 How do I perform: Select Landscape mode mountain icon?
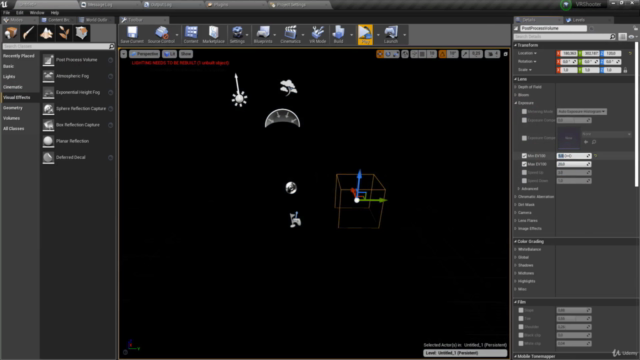pos(46,33)
